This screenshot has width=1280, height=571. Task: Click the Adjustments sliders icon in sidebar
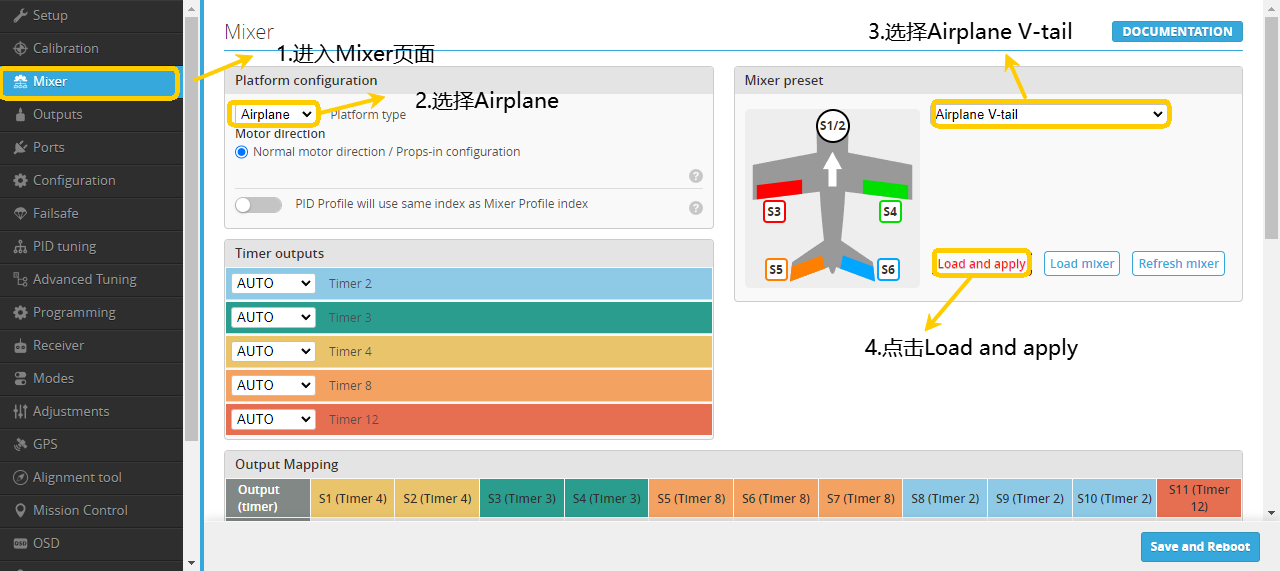(20, 411)
